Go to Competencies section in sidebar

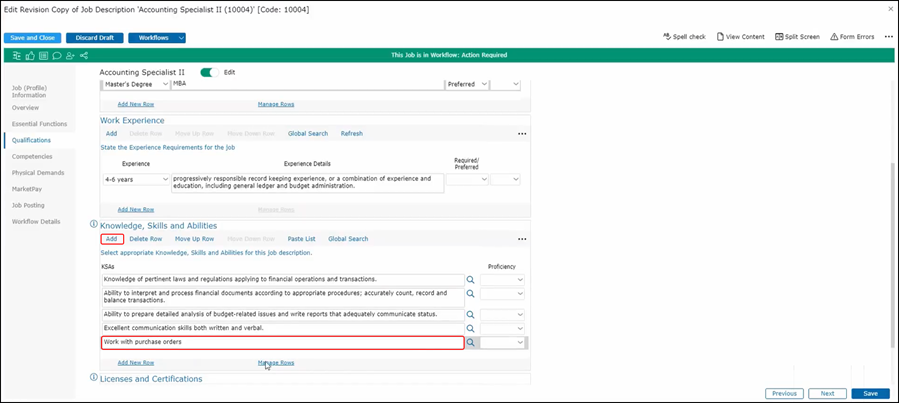coord(35,156)
